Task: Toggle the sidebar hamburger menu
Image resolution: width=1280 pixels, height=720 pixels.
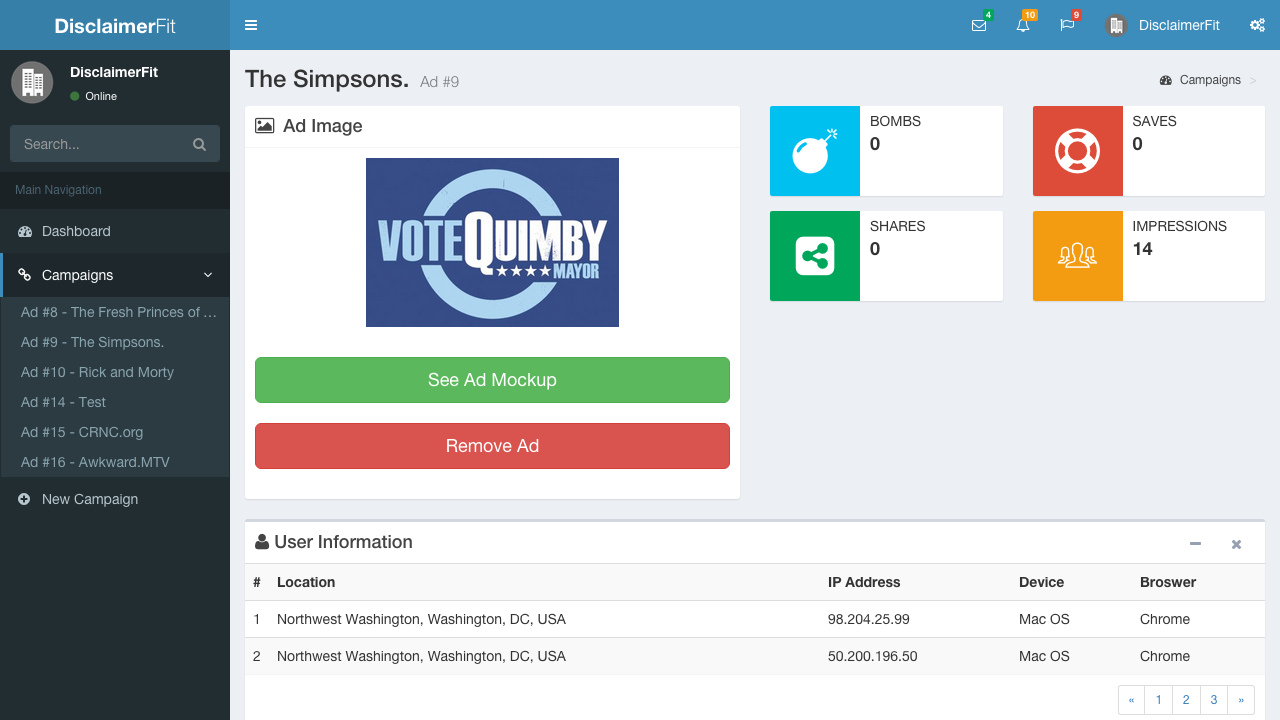Action: (x=251, y=25)
